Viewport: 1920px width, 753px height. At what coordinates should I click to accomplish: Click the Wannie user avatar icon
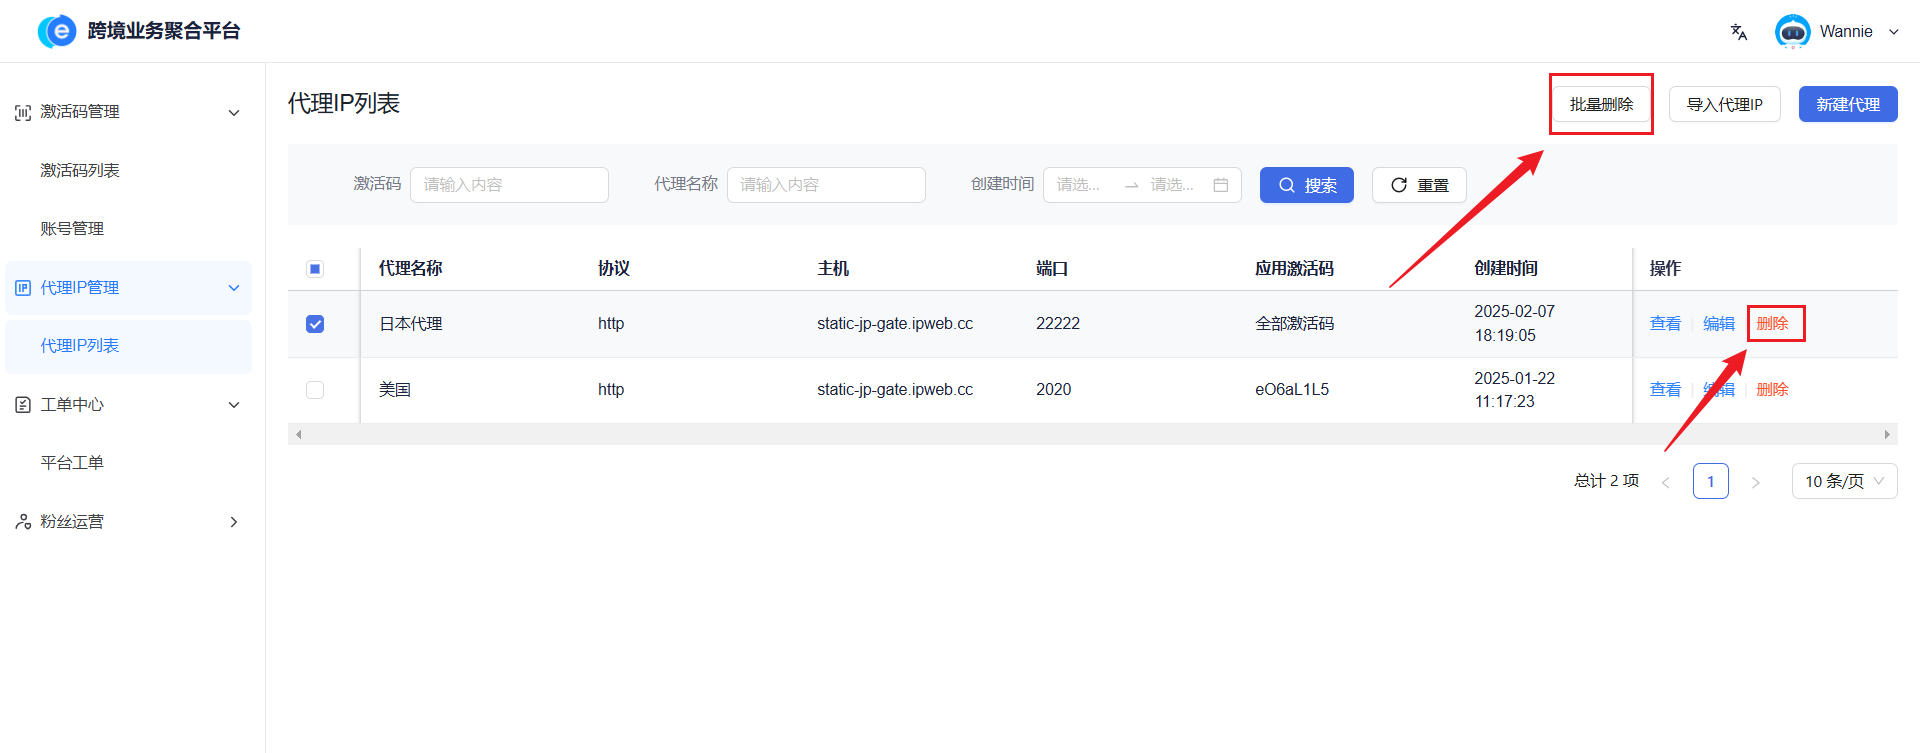tap(1792, 32)
